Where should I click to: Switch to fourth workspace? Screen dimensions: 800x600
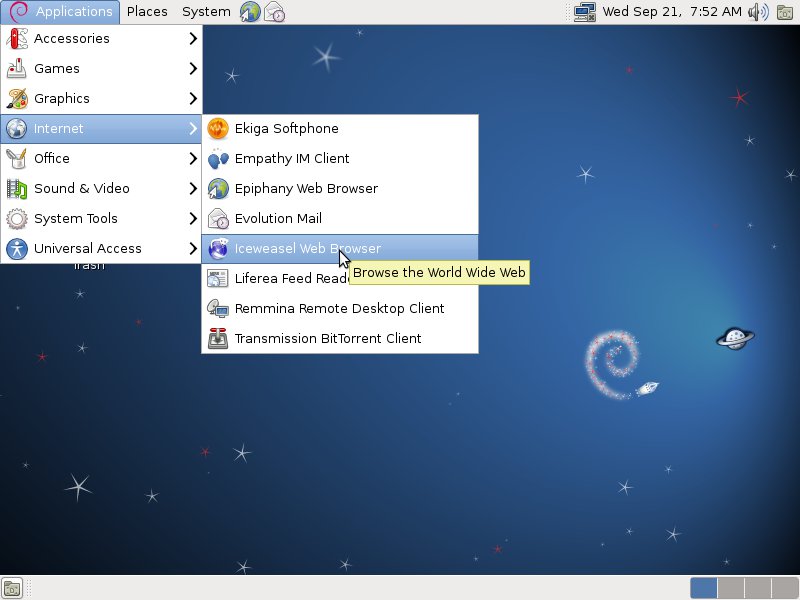click(785, 588)
